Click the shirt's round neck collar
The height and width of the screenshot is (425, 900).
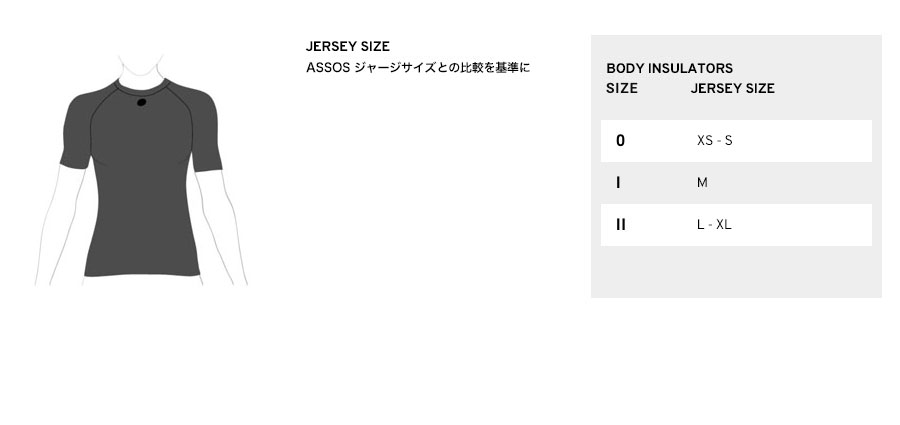coord(141,87)
